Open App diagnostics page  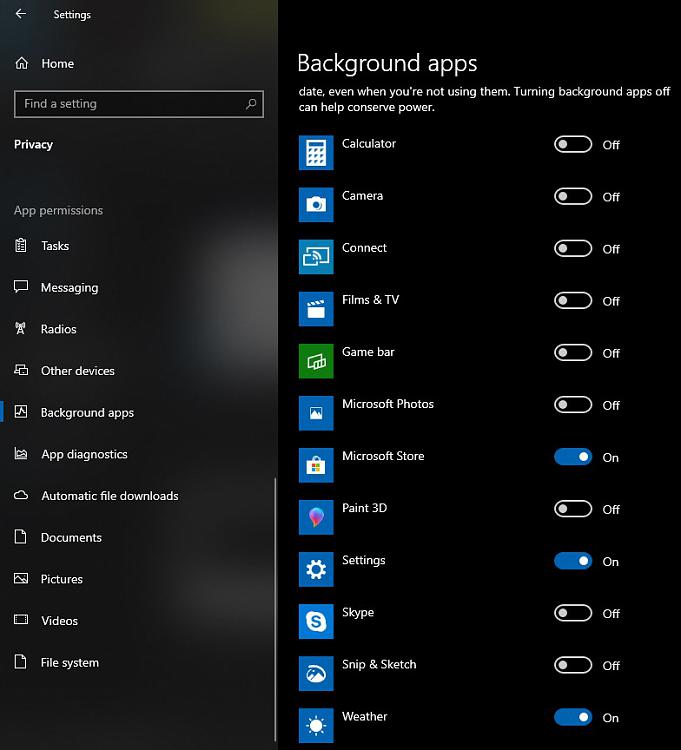(84, 454)
